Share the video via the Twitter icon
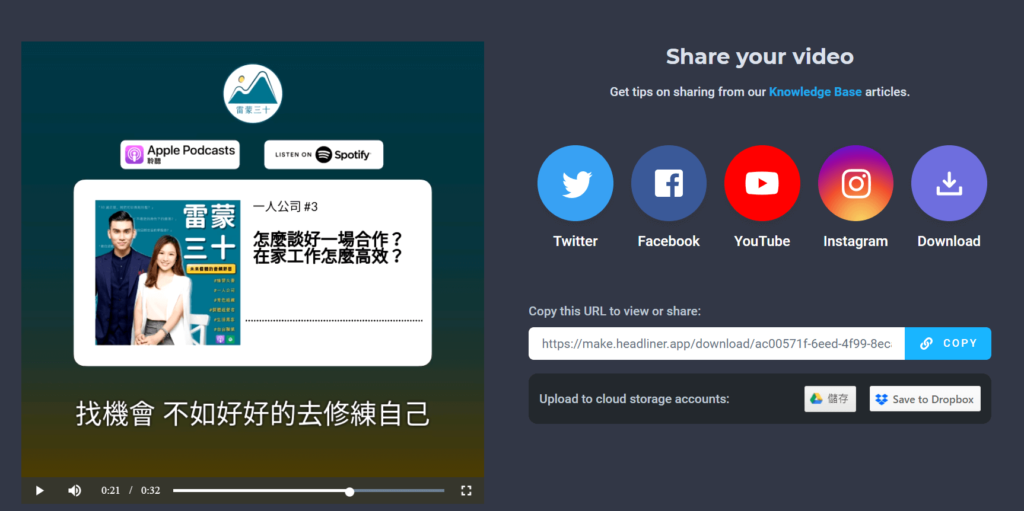 pos(575,184)
